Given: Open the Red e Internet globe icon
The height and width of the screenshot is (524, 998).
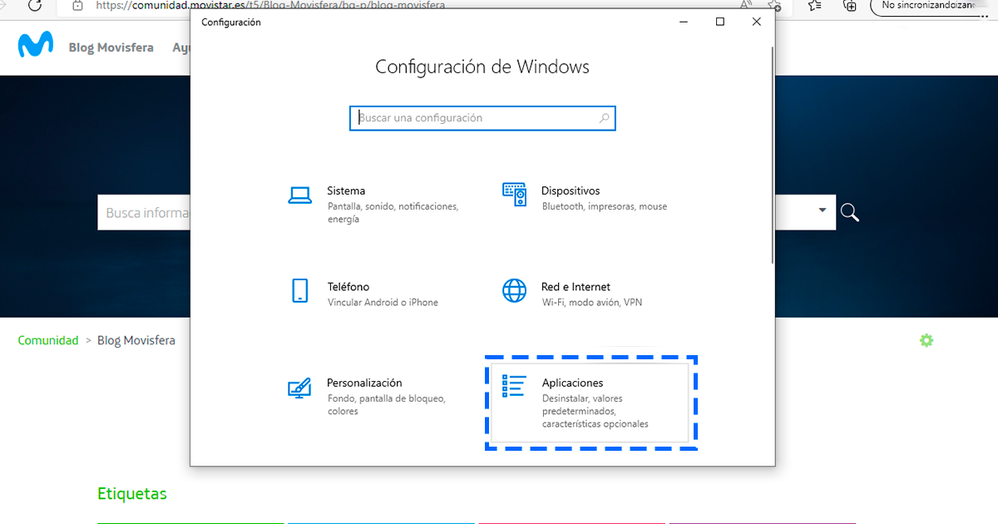Looking at the screenshot, I should pos(514,291).
